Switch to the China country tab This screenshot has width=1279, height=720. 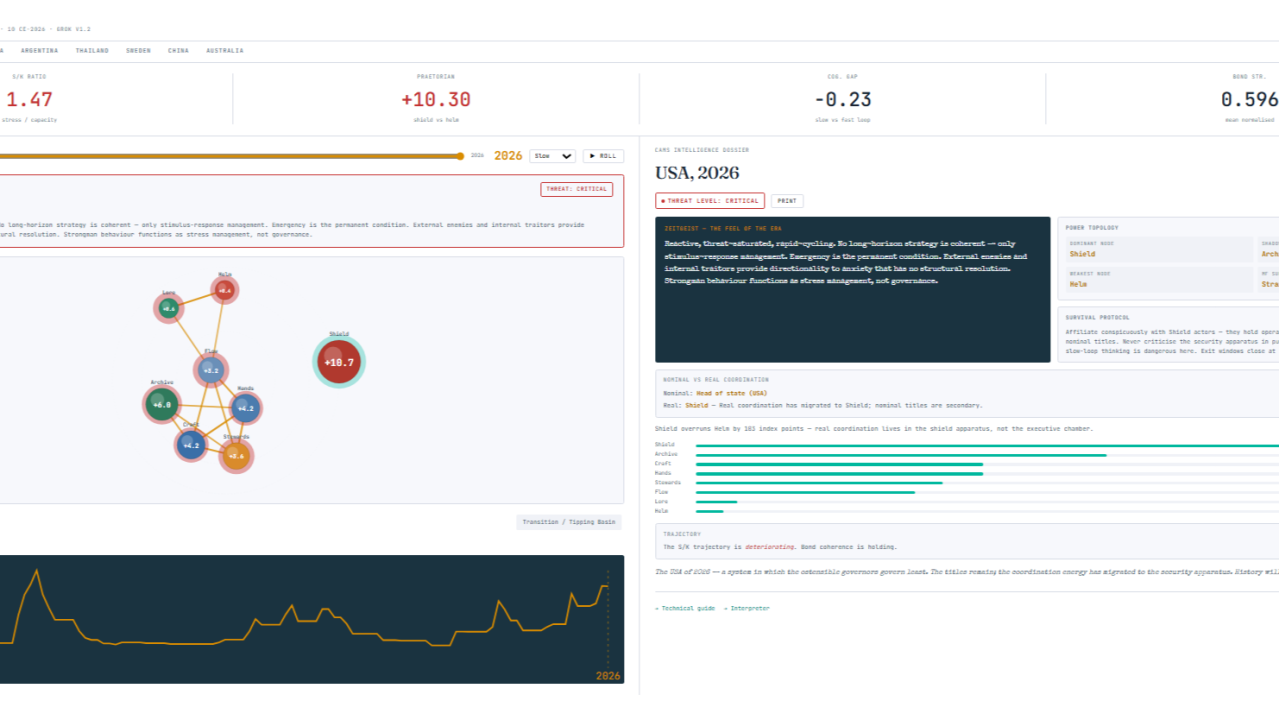pyautogui.click(x=178, y=50)
